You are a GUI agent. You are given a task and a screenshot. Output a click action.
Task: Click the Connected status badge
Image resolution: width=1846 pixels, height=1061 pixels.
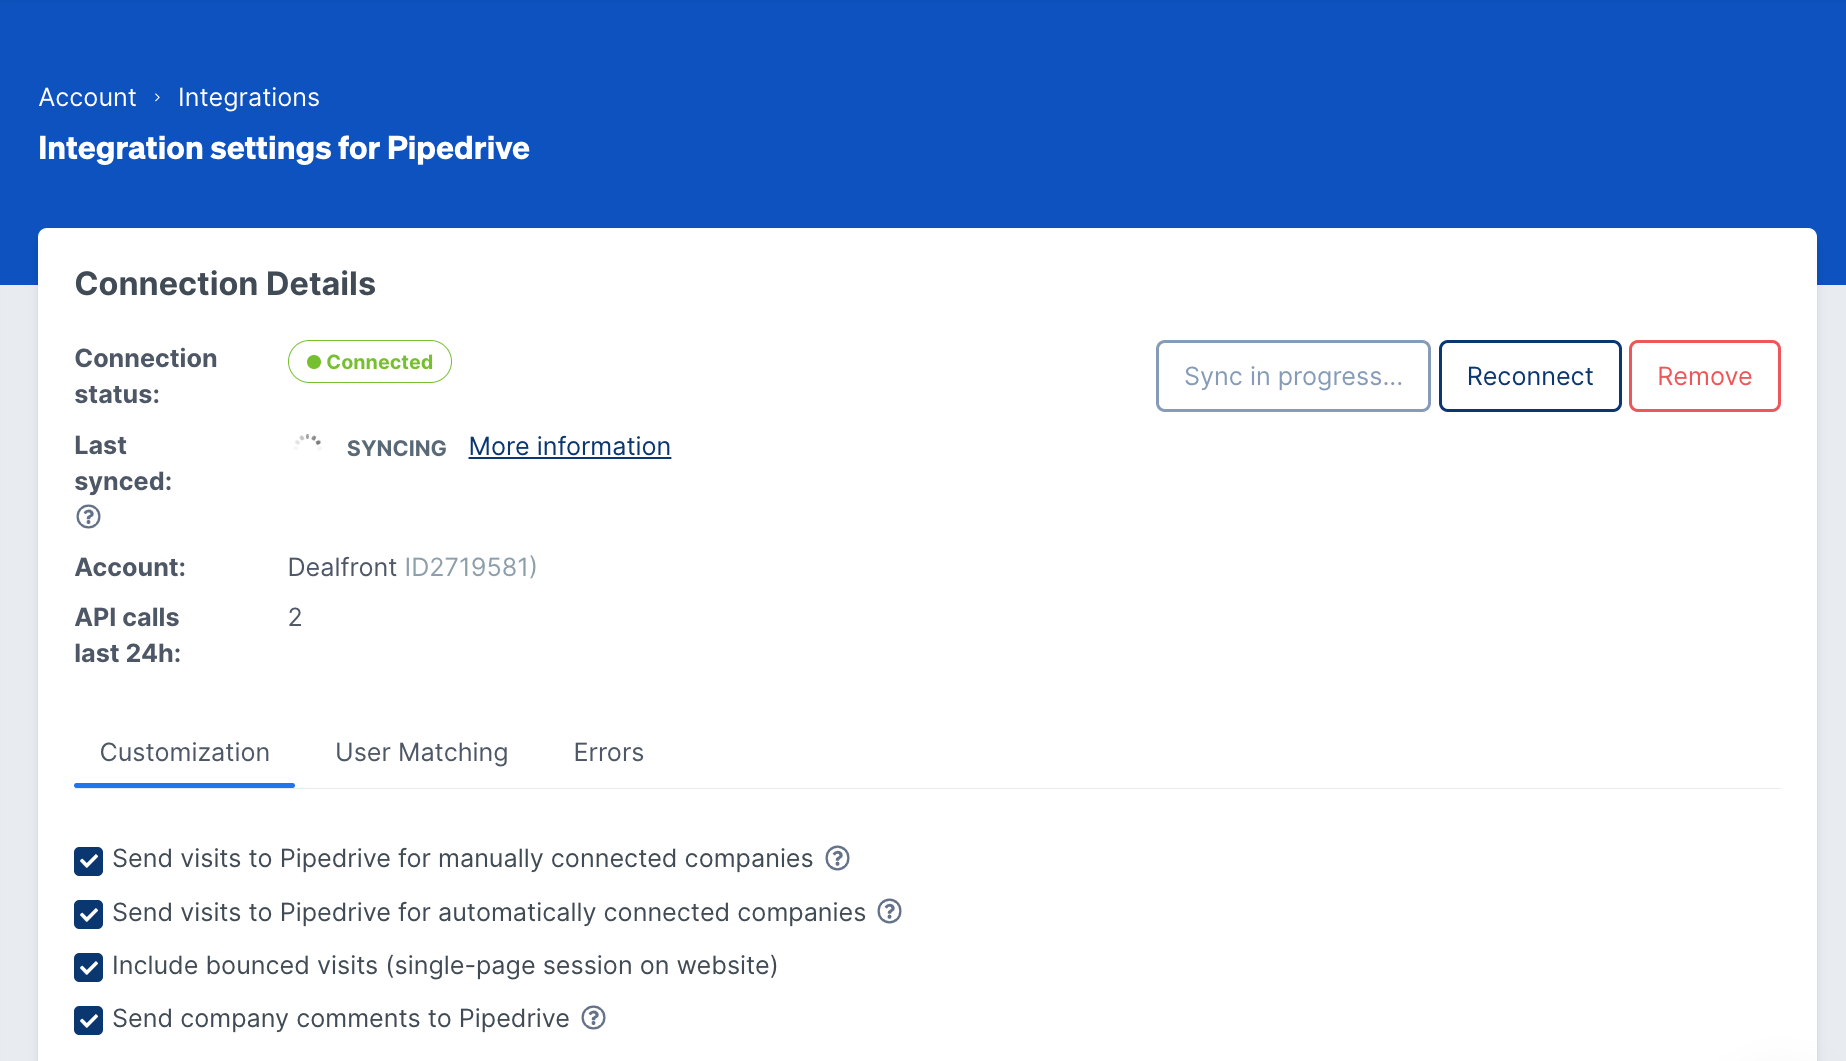(x=370, y=362)
